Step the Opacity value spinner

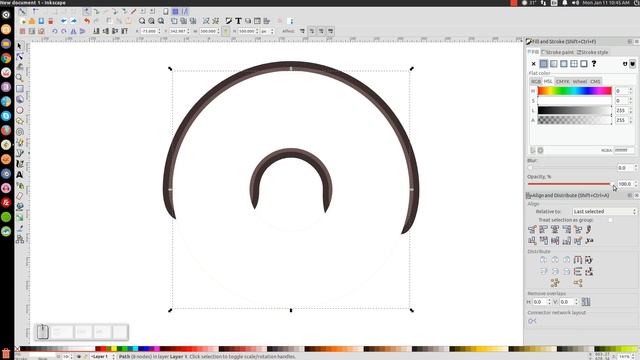(x=635, y=184)
